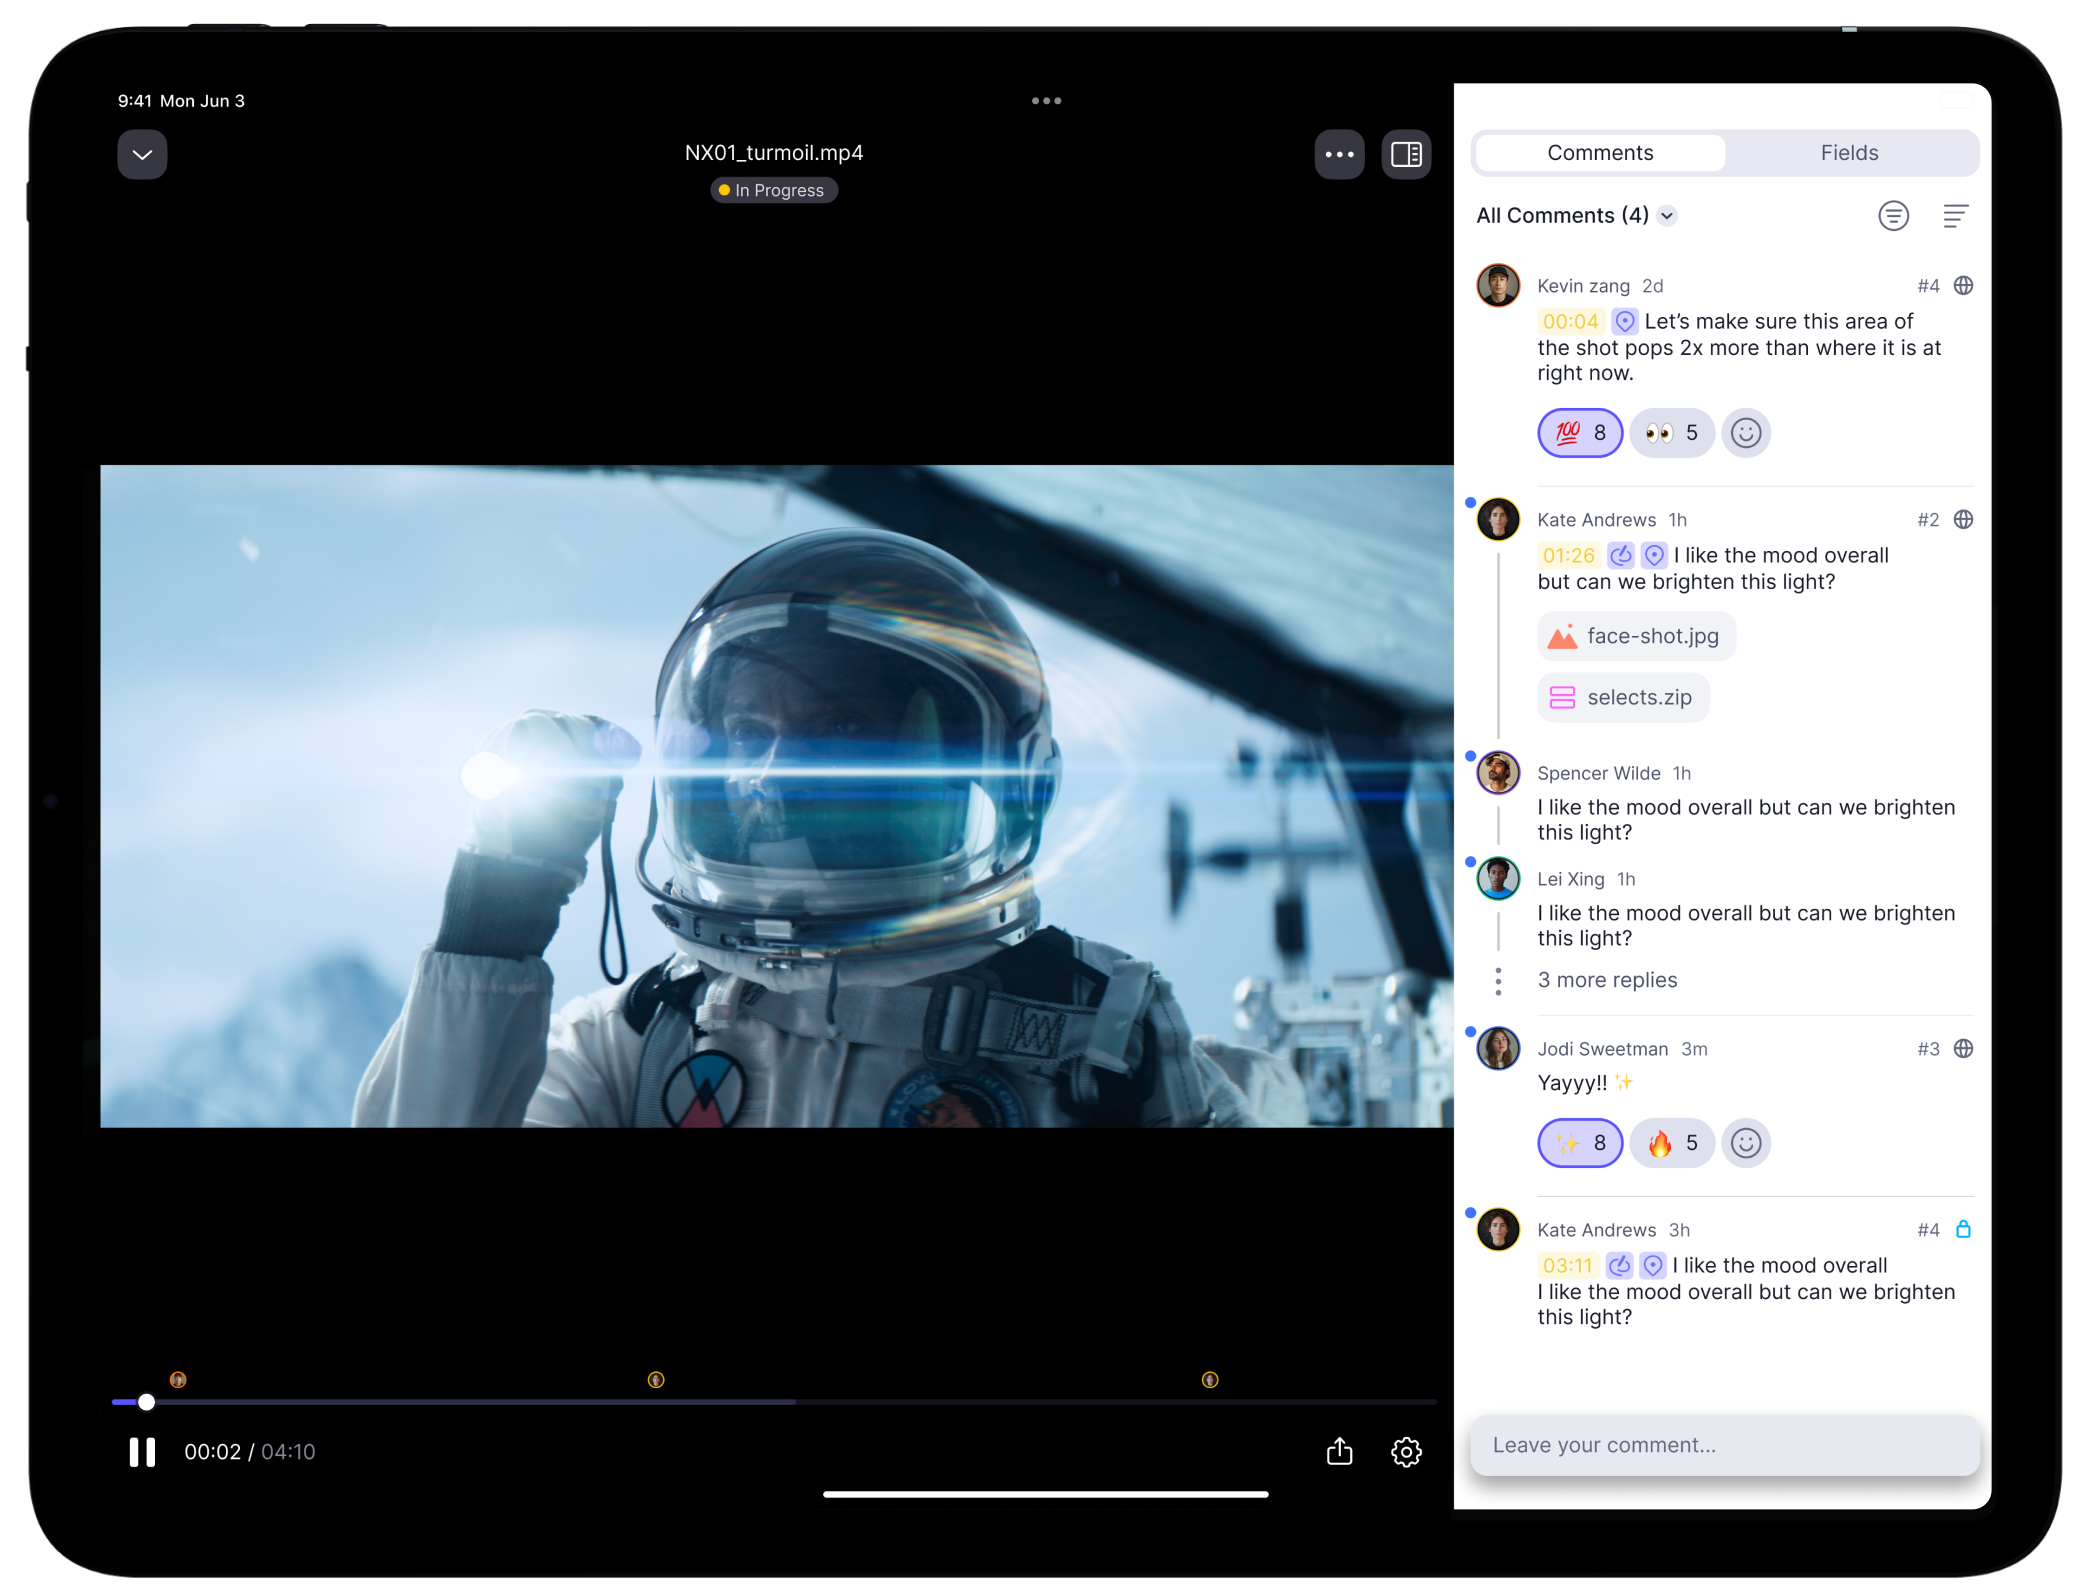
Task: Open player settings gear icon
Action: 1406,1451
